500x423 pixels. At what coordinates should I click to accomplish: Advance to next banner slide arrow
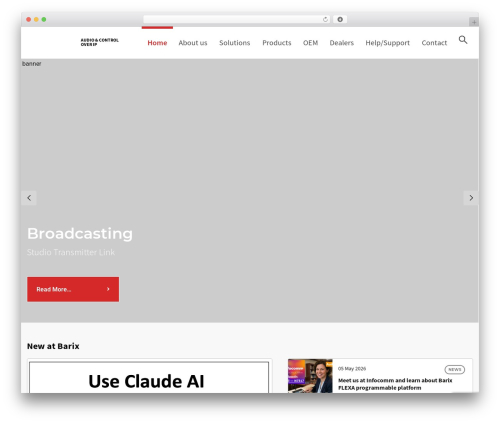[x=471, y=198]
